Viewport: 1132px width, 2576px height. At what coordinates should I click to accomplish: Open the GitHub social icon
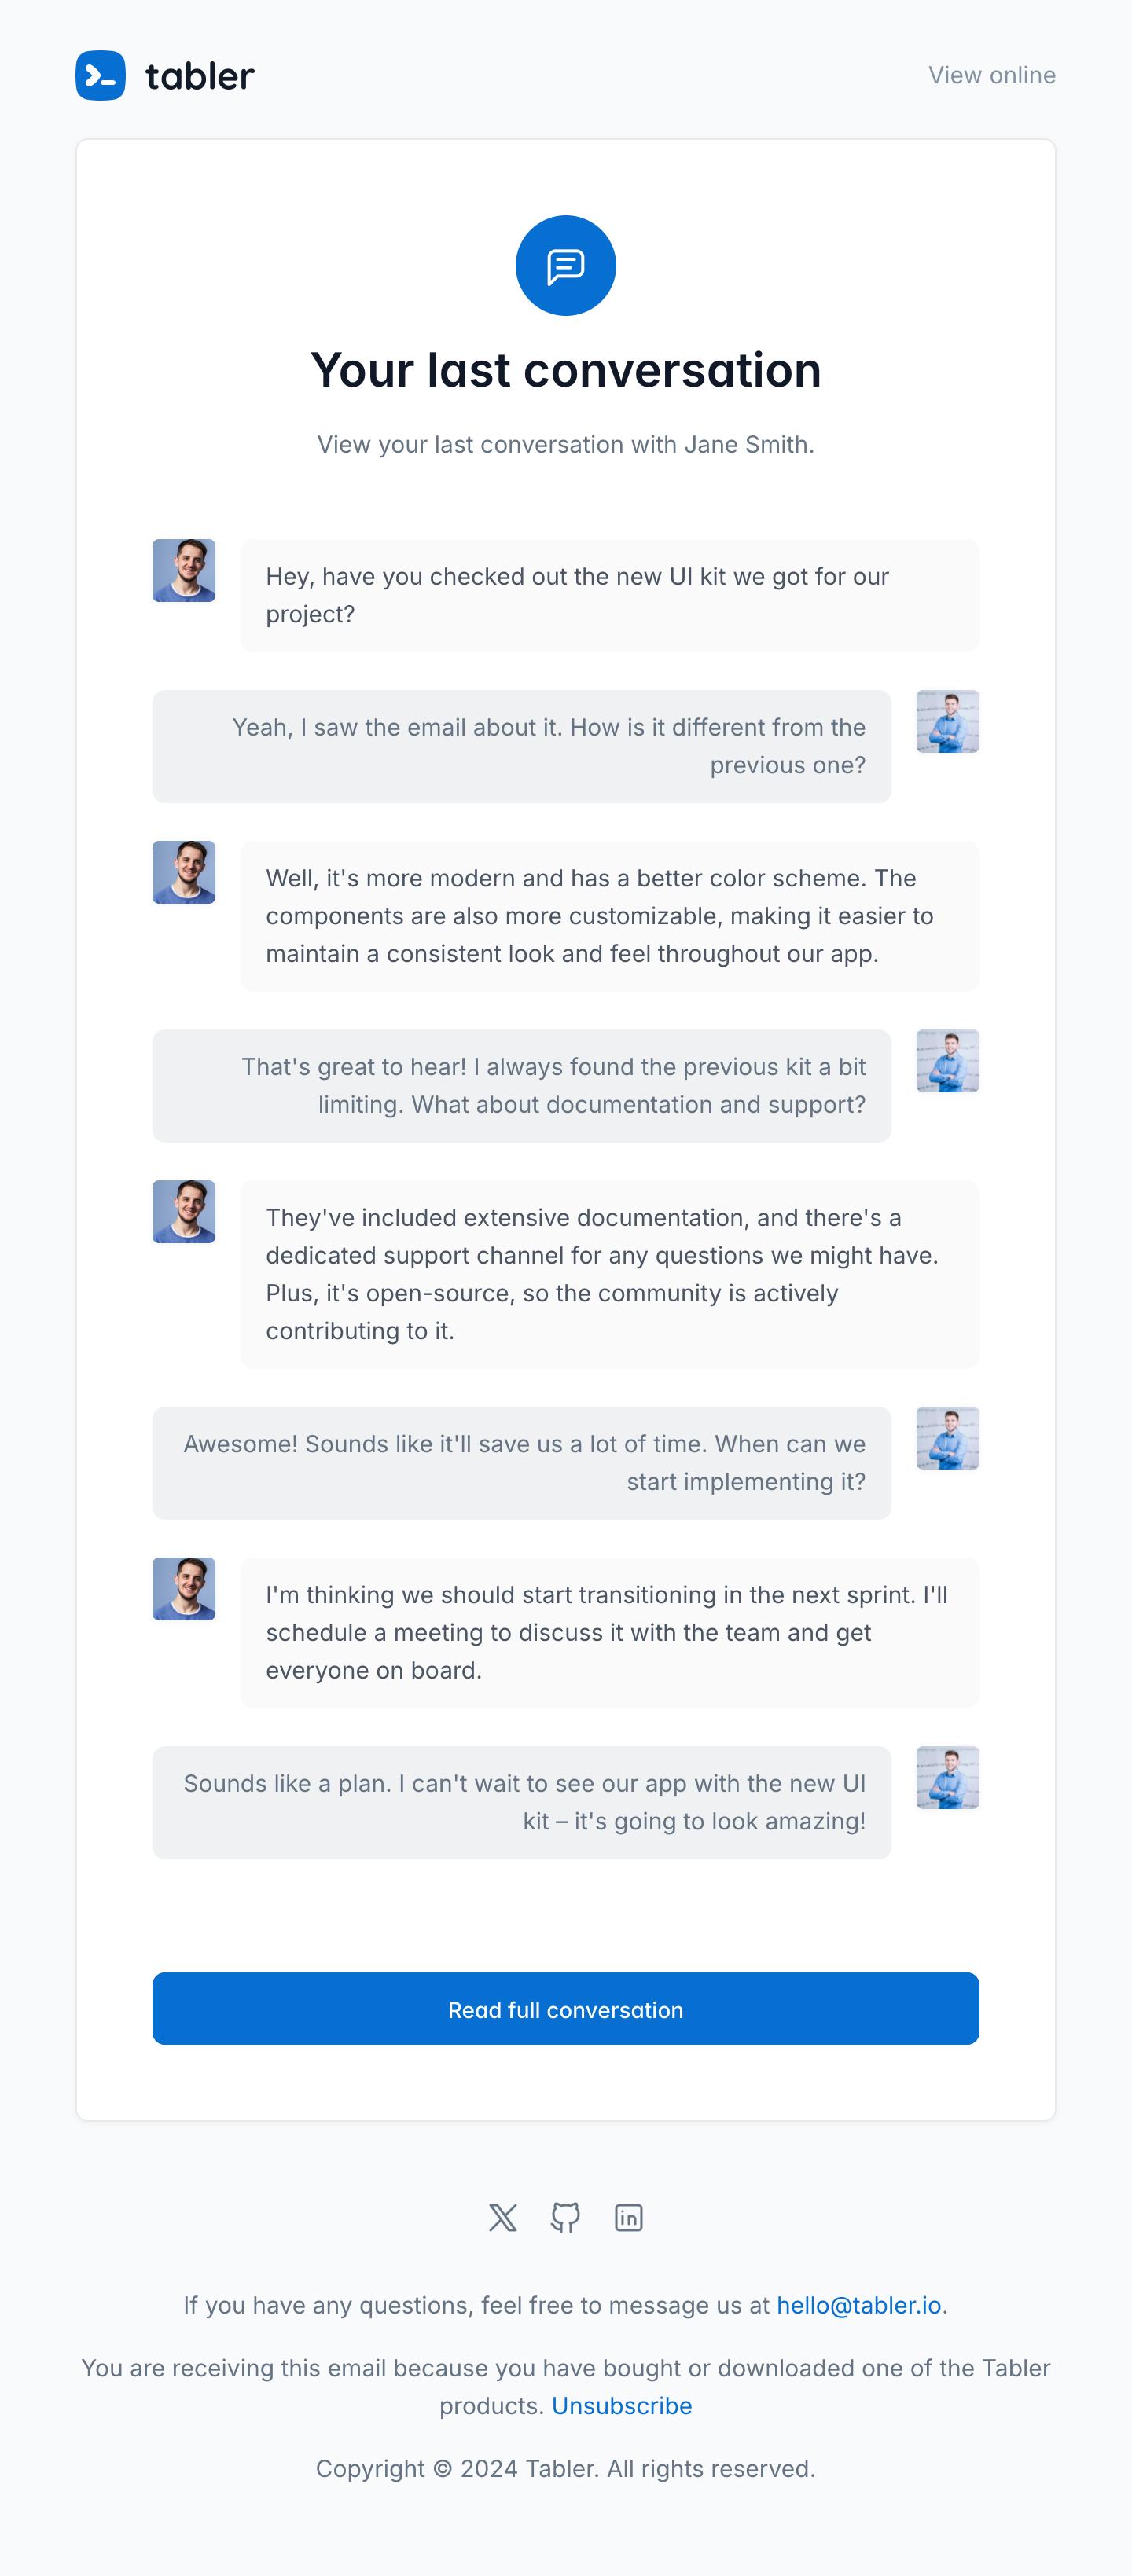(x=566, y=2217)
